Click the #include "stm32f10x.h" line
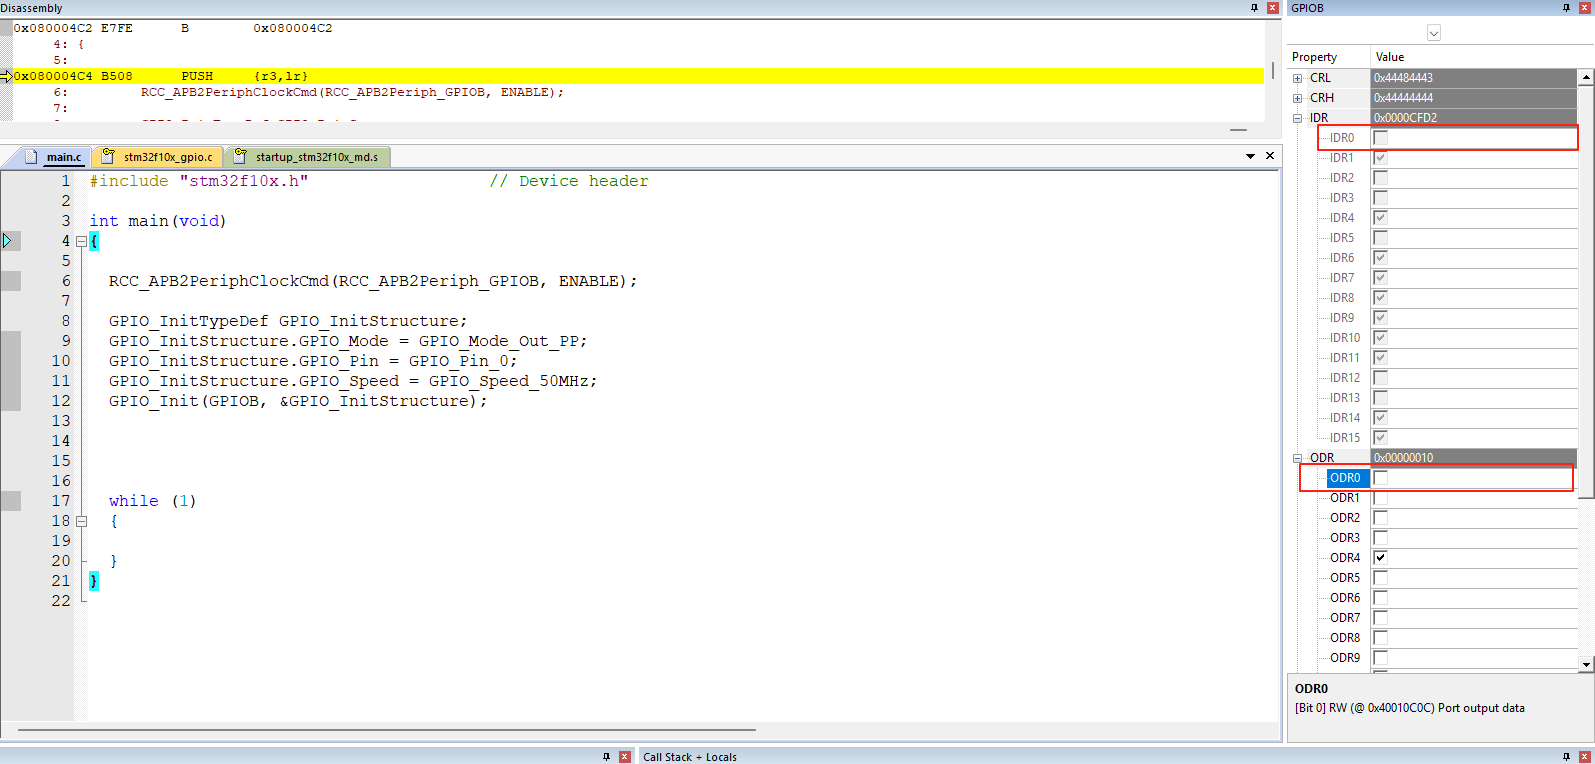This screenshot has width=1595, height=764. coord(199,181)
